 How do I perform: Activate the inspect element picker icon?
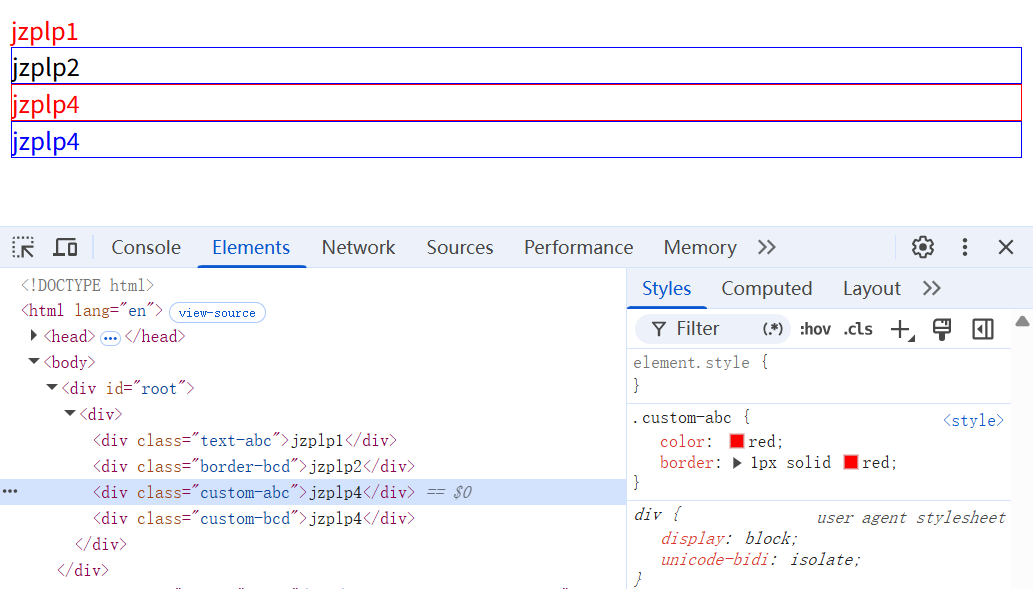(24, 248)
